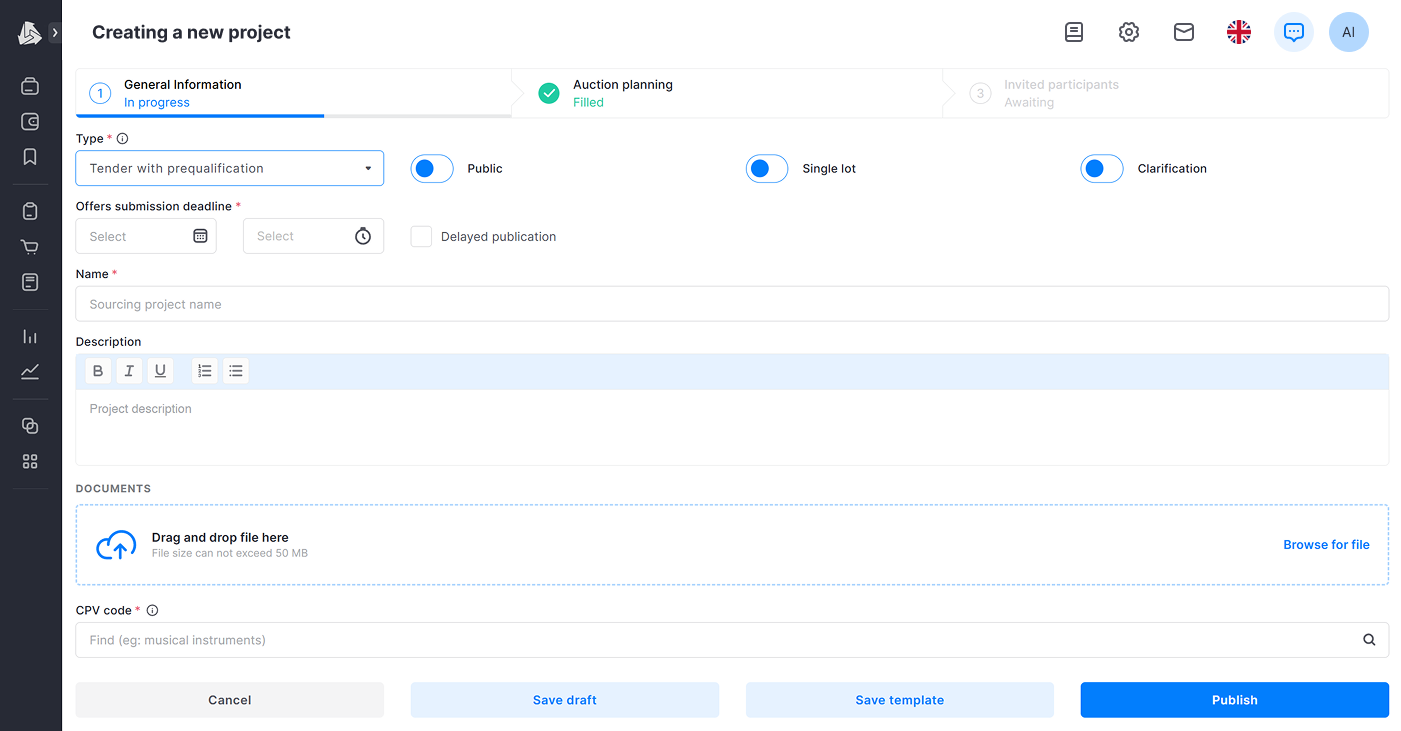Toggle the Single lot switch
This screenshot has width=1401, height=731.
click(767, 169)
